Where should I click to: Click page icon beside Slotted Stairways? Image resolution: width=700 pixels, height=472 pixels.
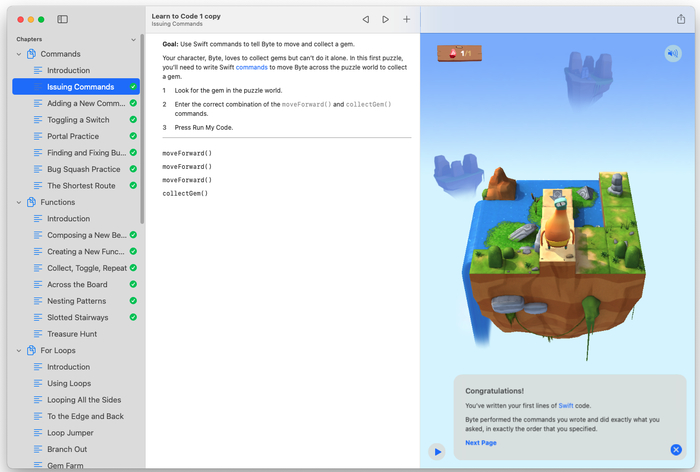[38, 317]
